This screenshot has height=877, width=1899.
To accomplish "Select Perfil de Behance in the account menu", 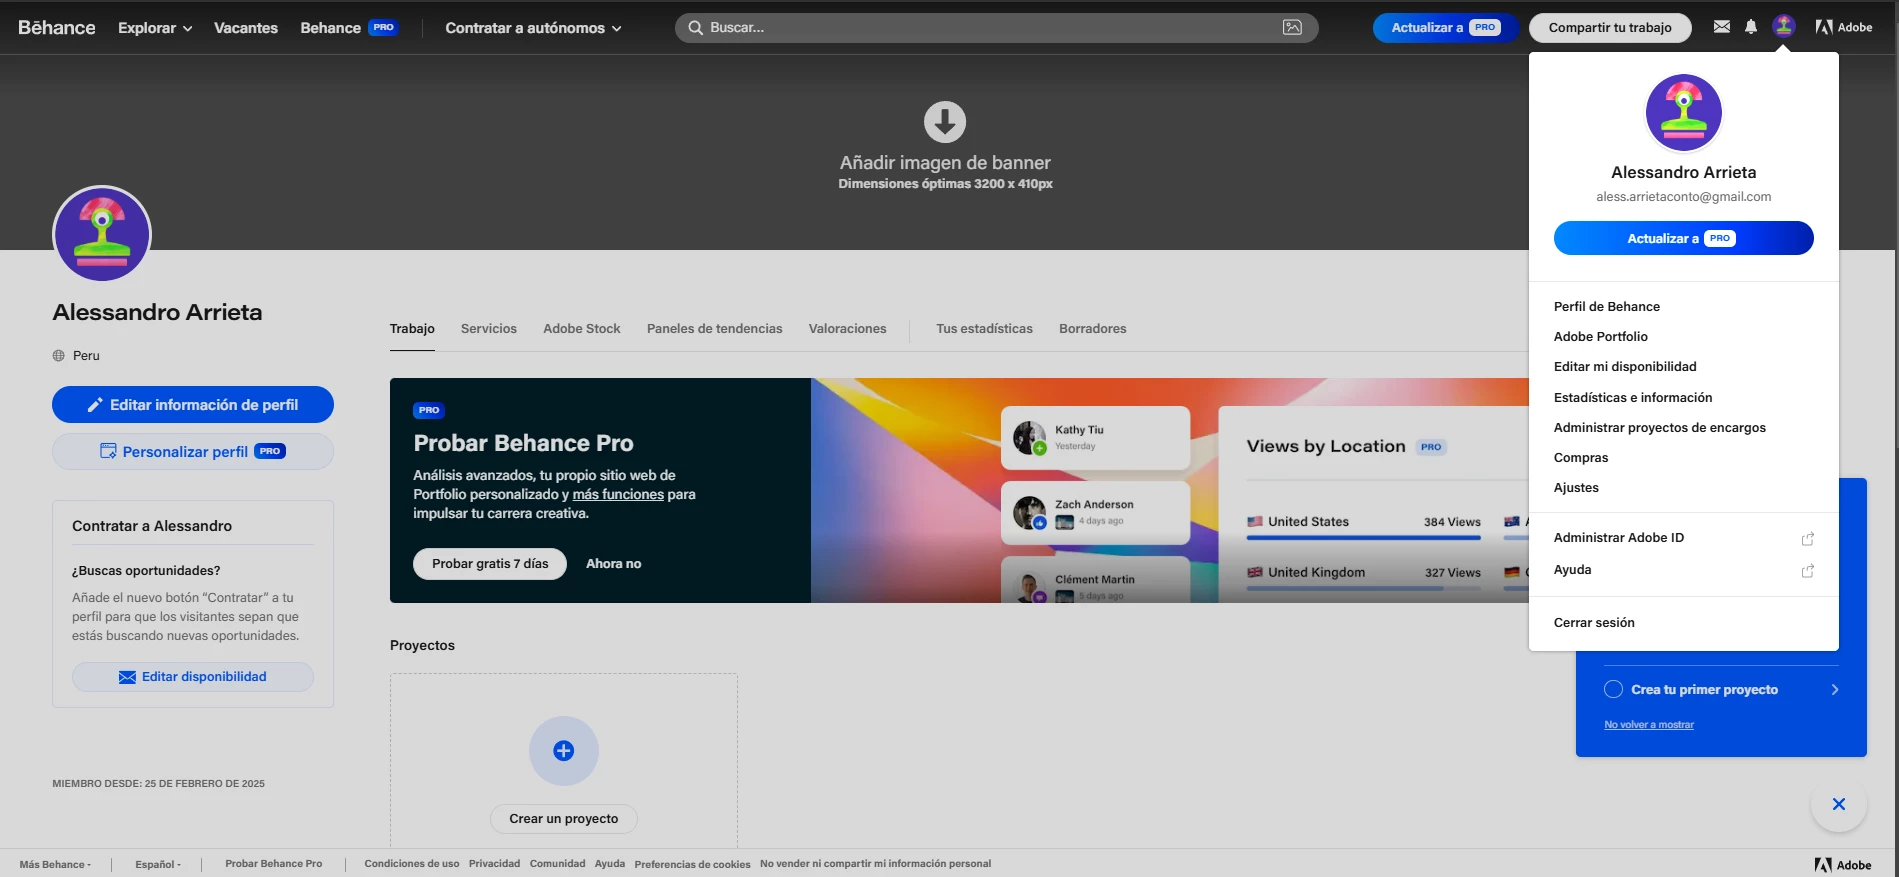I will (x=1606, y=307).
